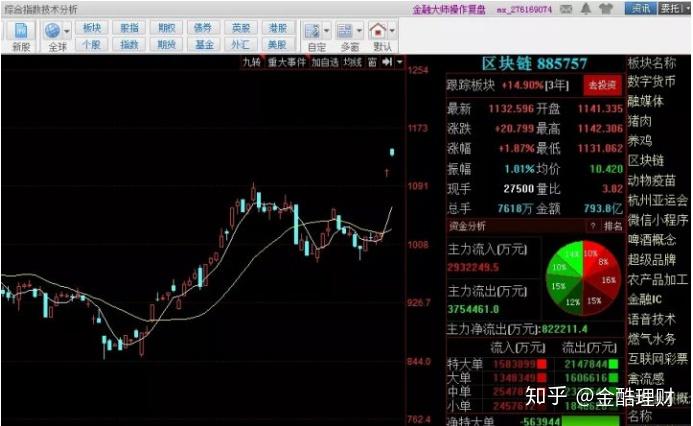Image resolution: width=693 pixels, height=426 pixels.
Task: Click the 区块链 885757 title
Action: (534, 64)
